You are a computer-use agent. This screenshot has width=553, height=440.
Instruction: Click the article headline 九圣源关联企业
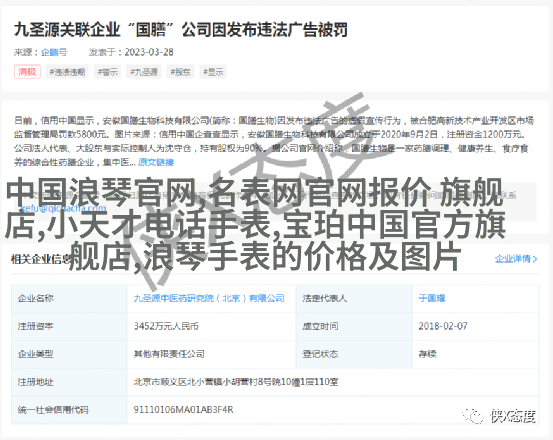pos(181,30)
